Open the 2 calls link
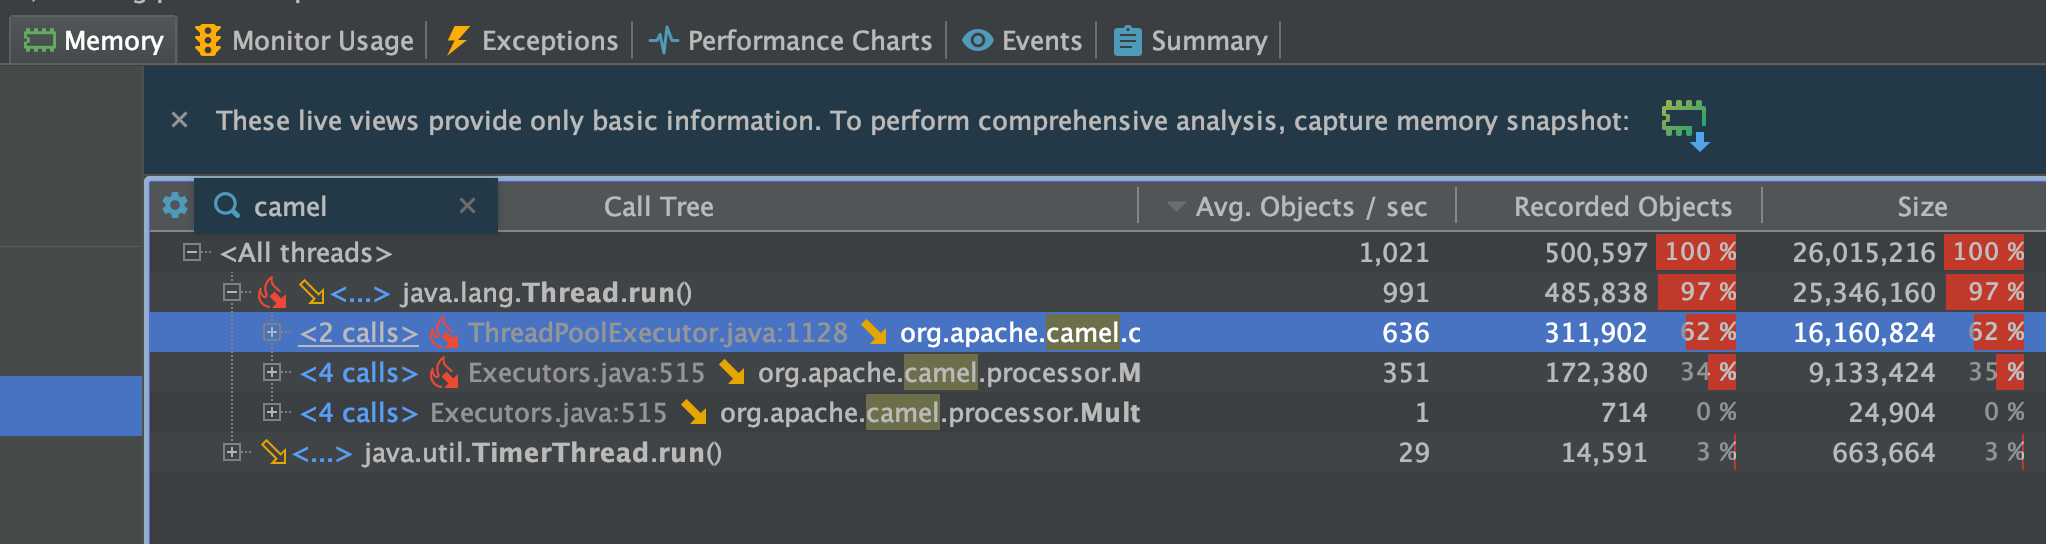The height and width of the screenshot is (544, 2046). tap(358, 333)
